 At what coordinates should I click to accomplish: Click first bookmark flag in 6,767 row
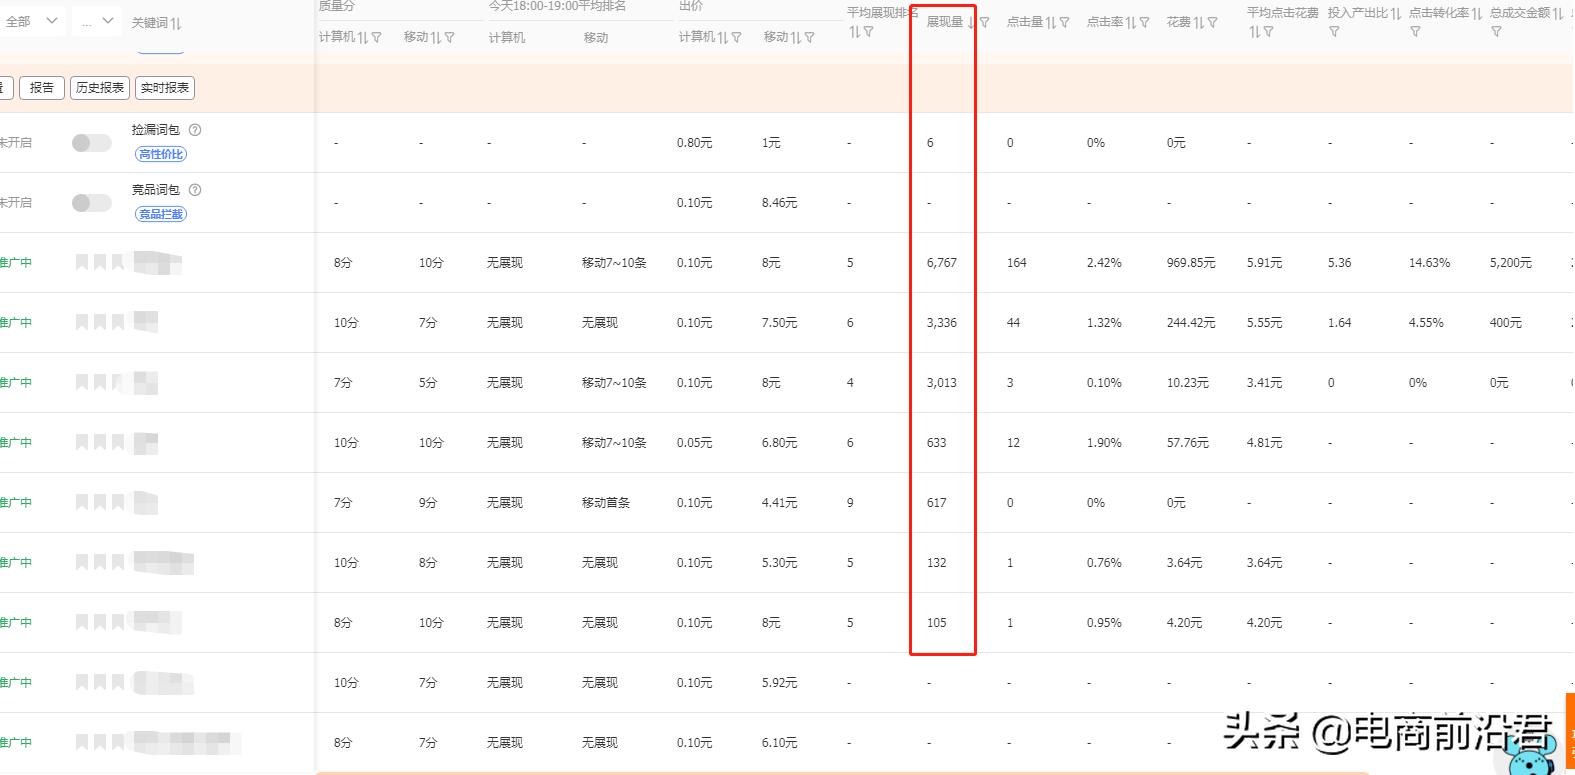pyautogui.click(x=82, y=262)
